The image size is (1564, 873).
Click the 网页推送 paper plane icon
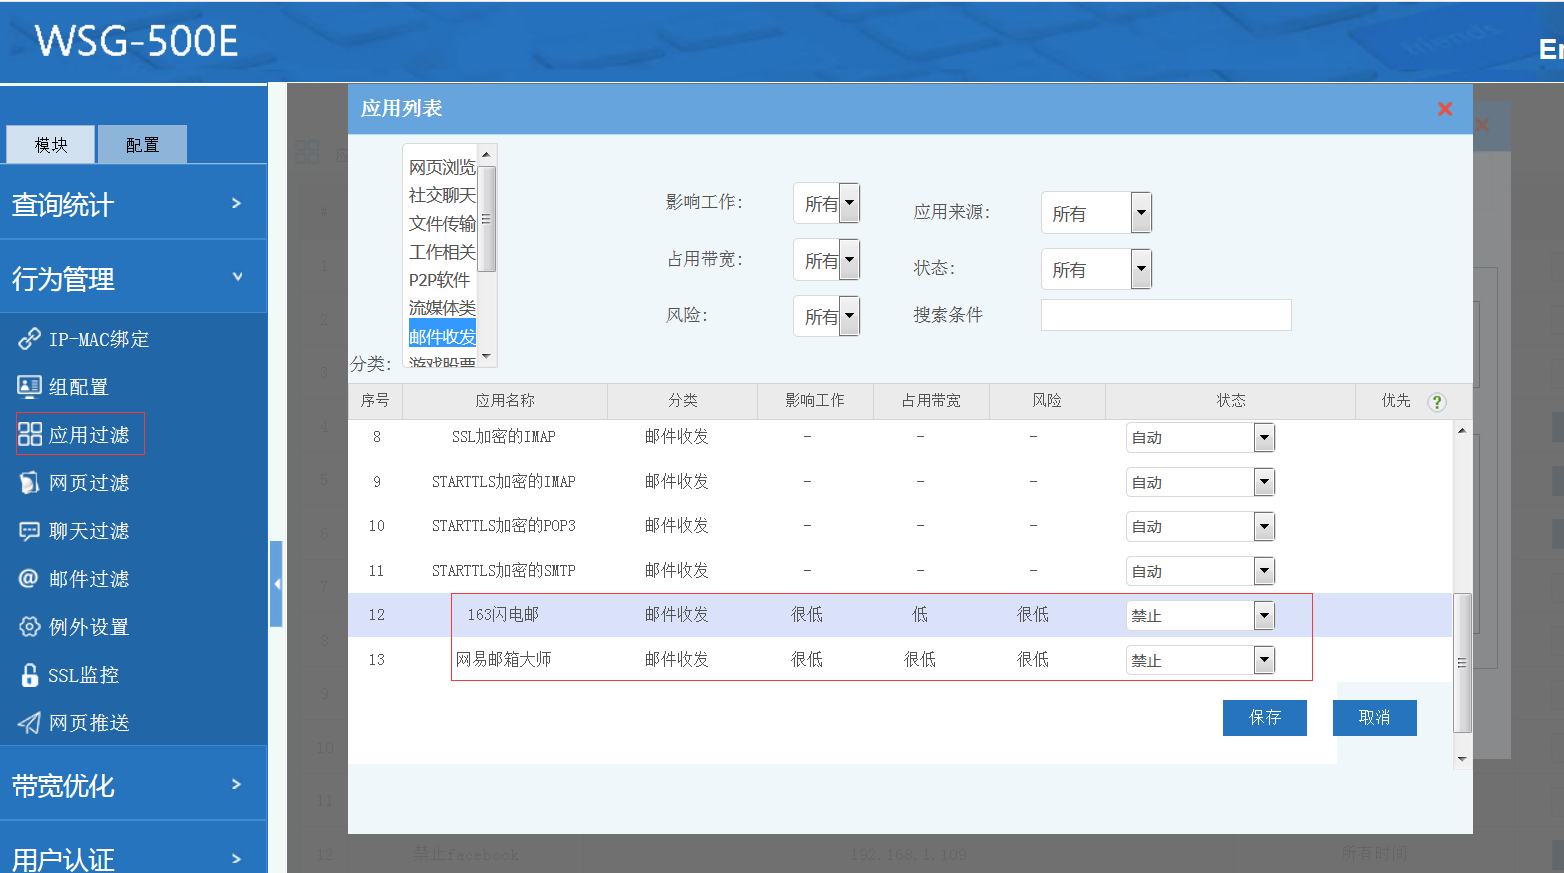30,722
